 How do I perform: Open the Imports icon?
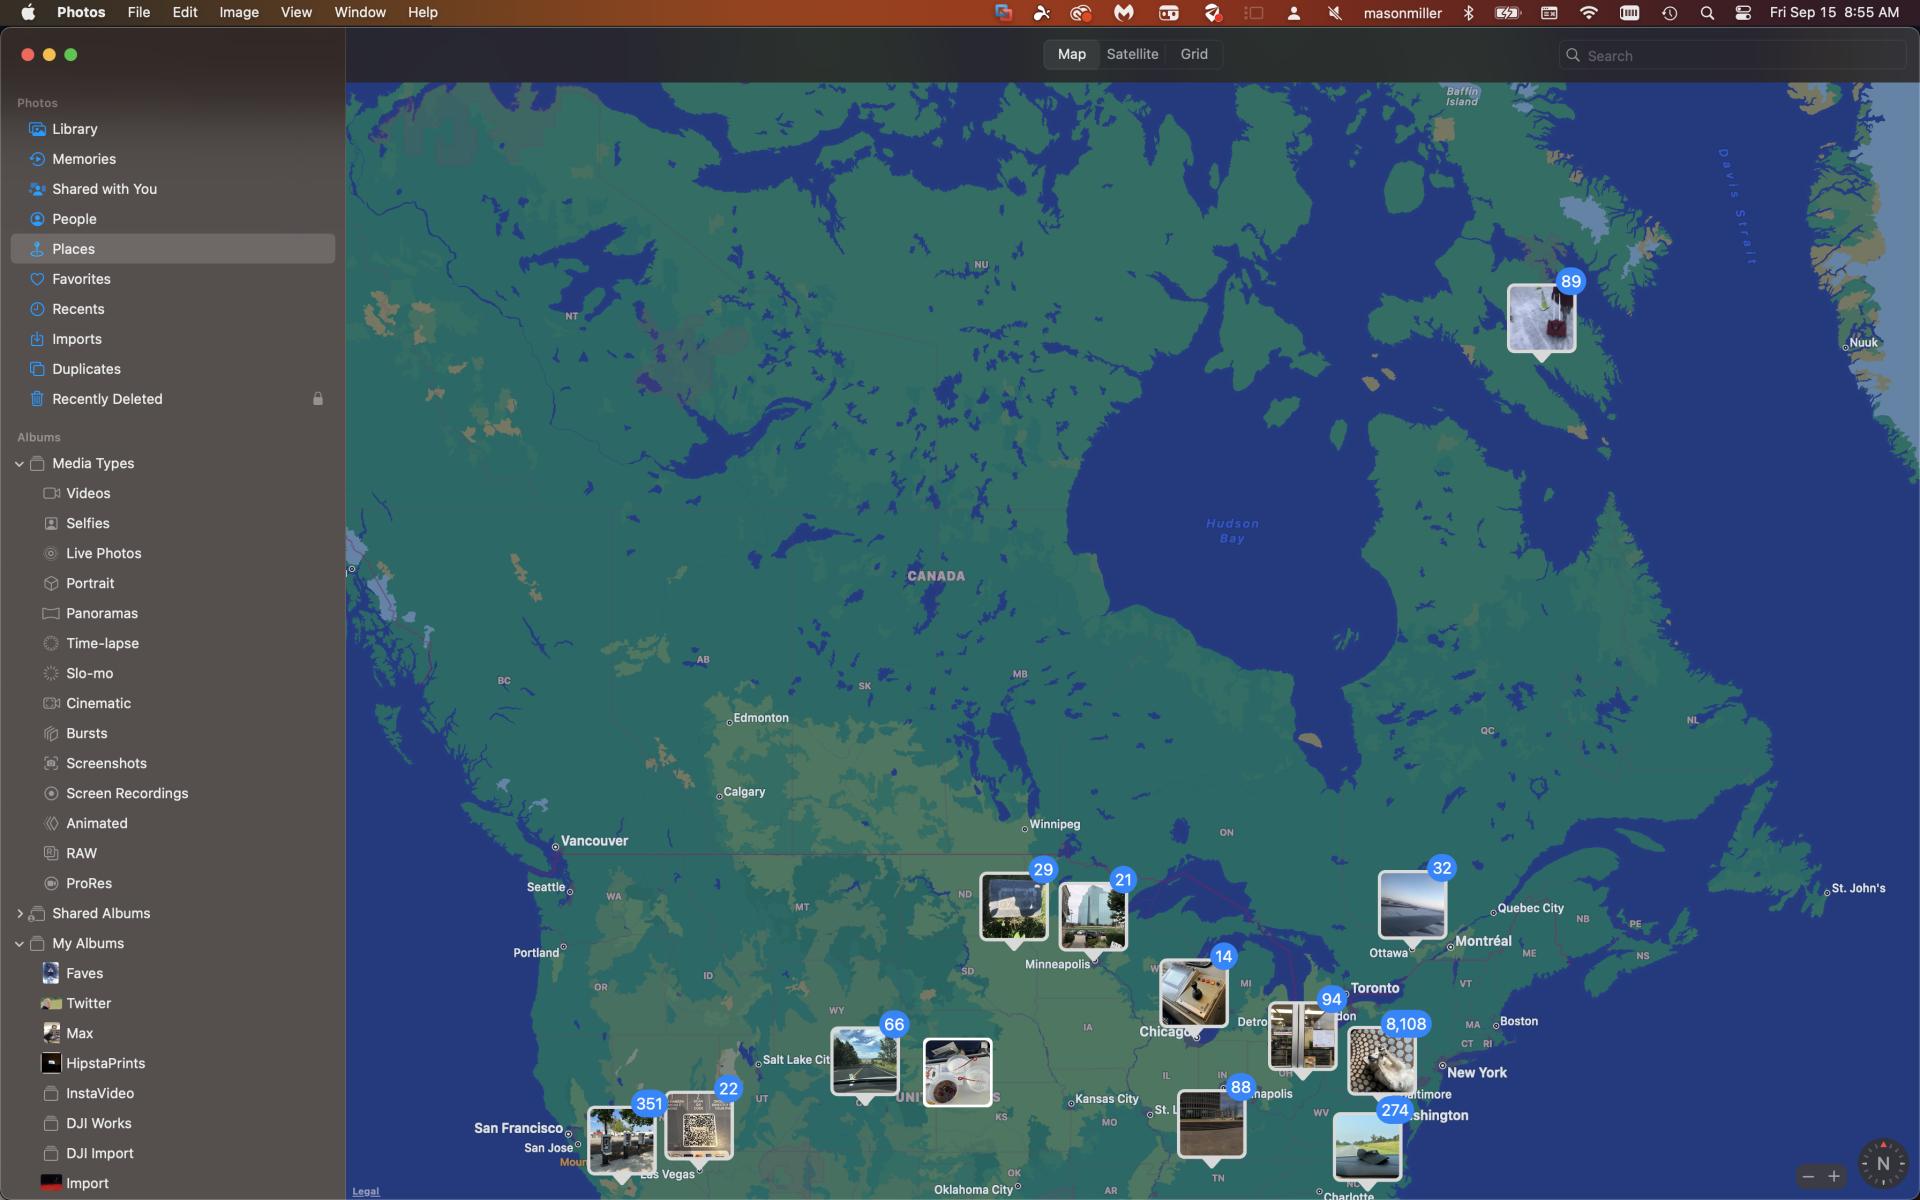(x=37, y=339)
